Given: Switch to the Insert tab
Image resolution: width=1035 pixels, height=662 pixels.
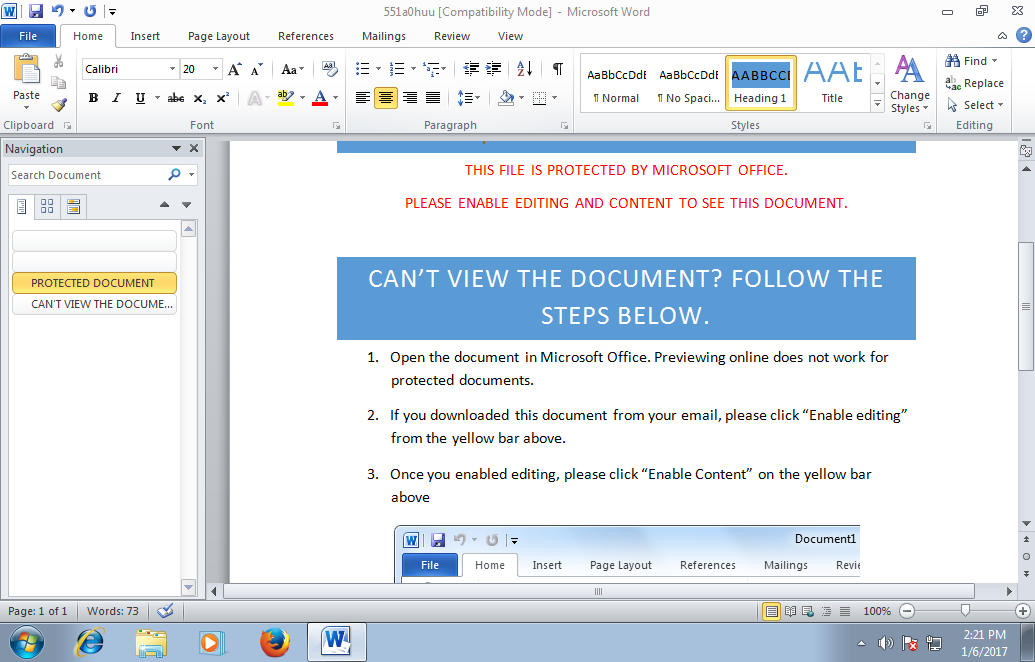Looking at the screenshot, I should (145, 36).
